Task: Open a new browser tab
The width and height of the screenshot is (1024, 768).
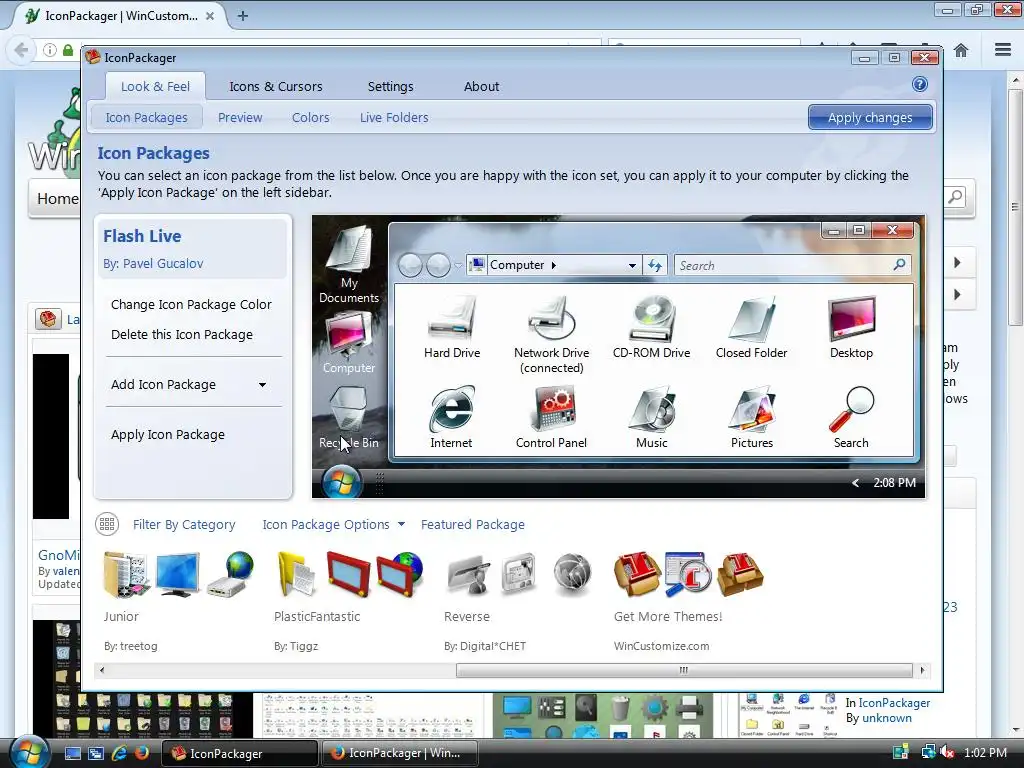Action: [243, 16]
